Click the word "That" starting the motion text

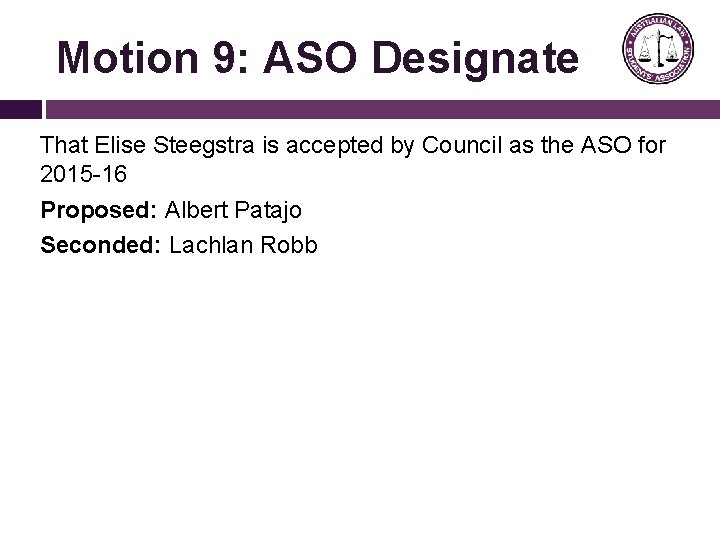(x=64, y=146)
